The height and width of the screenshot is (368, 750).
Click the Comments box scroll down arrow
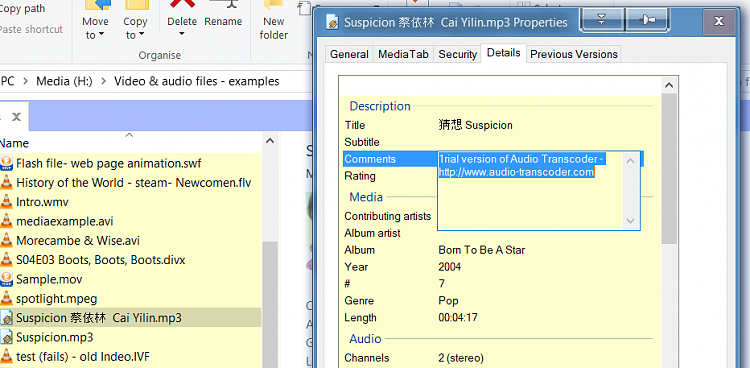click(630, 221)
